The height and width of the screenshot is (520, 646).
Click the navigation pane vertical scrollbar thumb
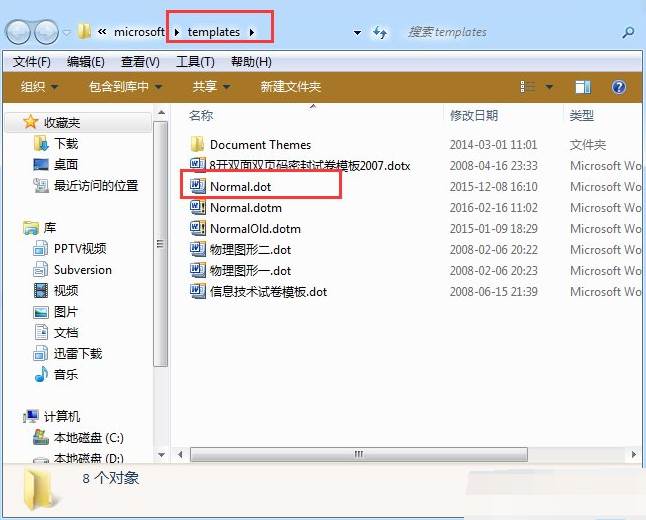161,244
